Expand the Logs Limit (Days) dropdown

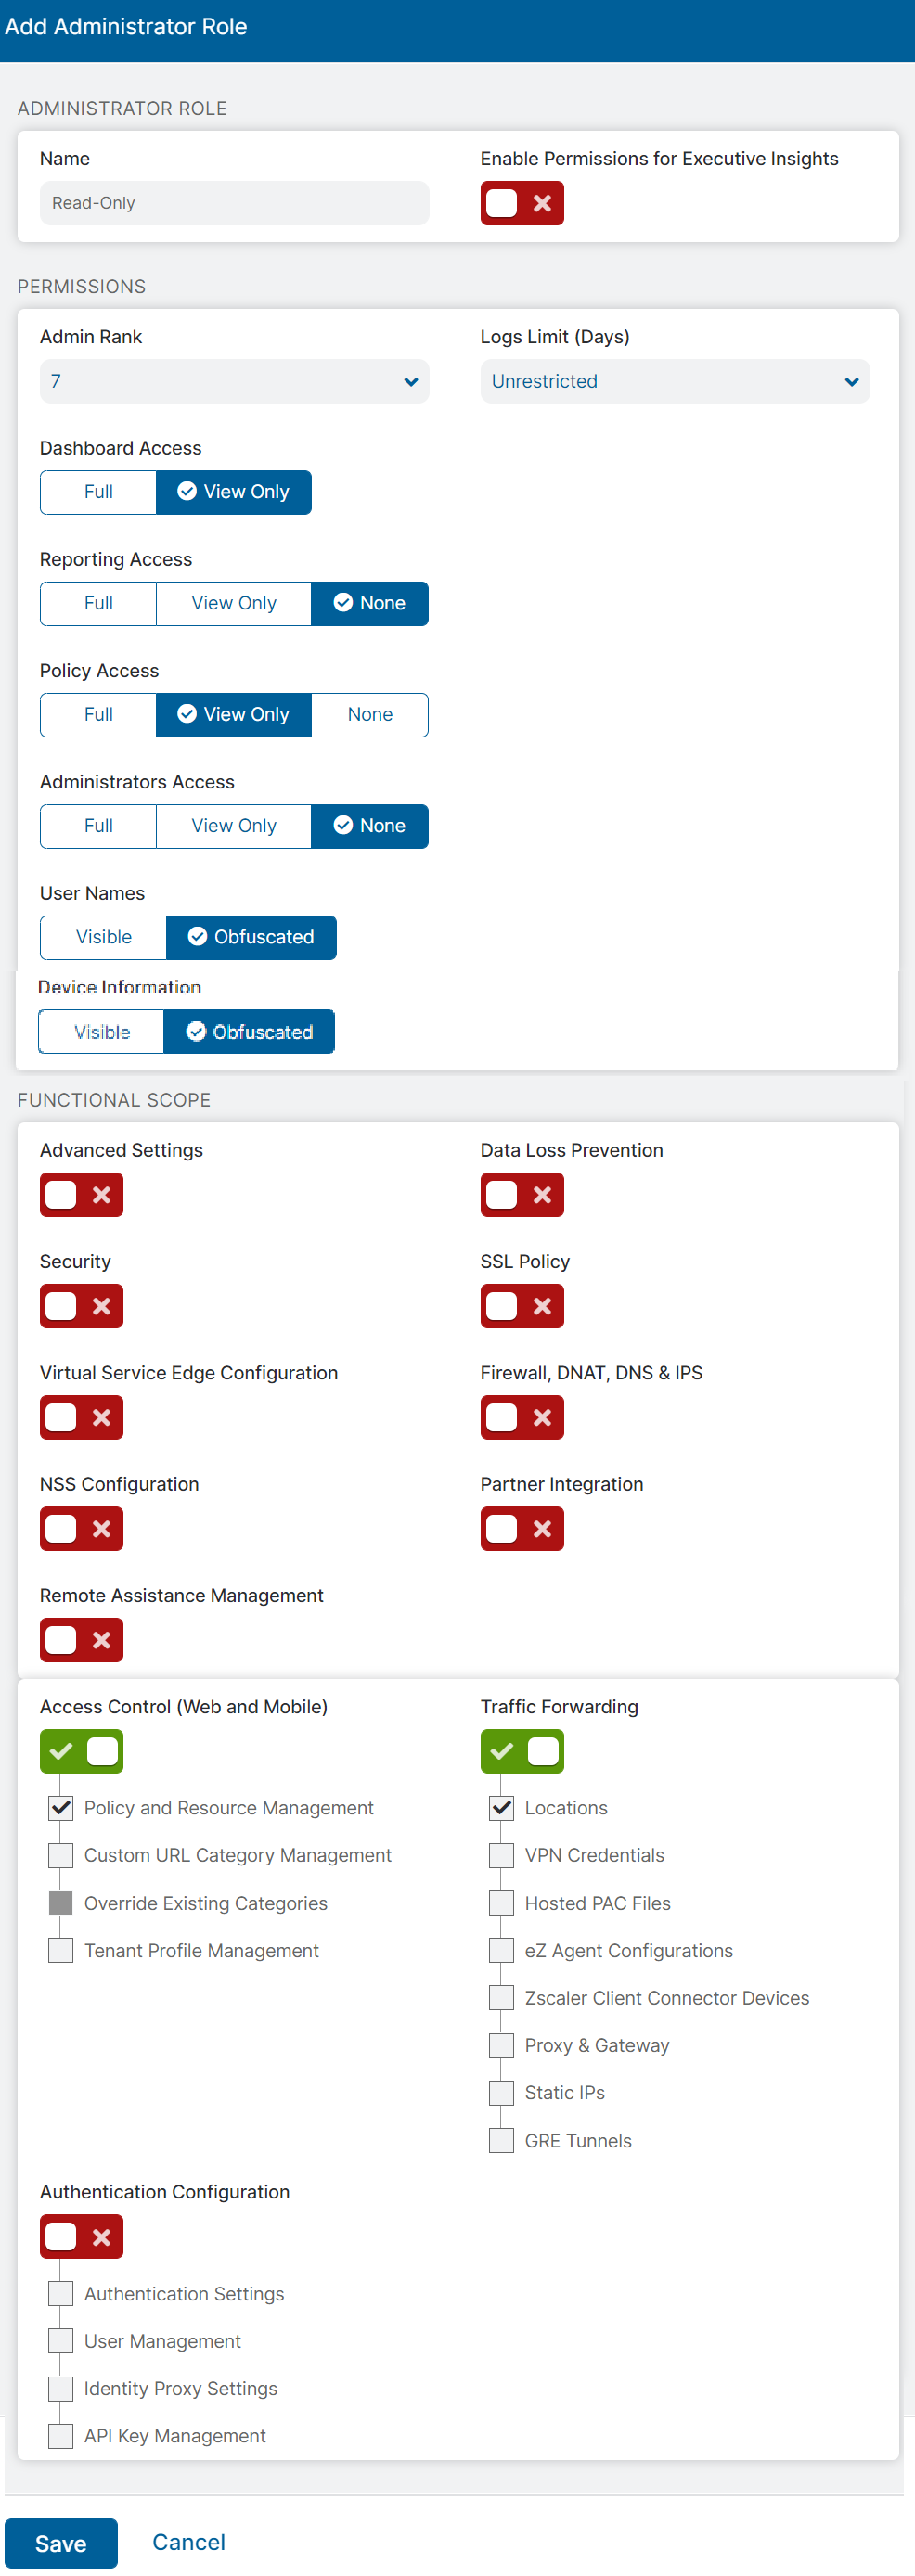tap(674, 381)
